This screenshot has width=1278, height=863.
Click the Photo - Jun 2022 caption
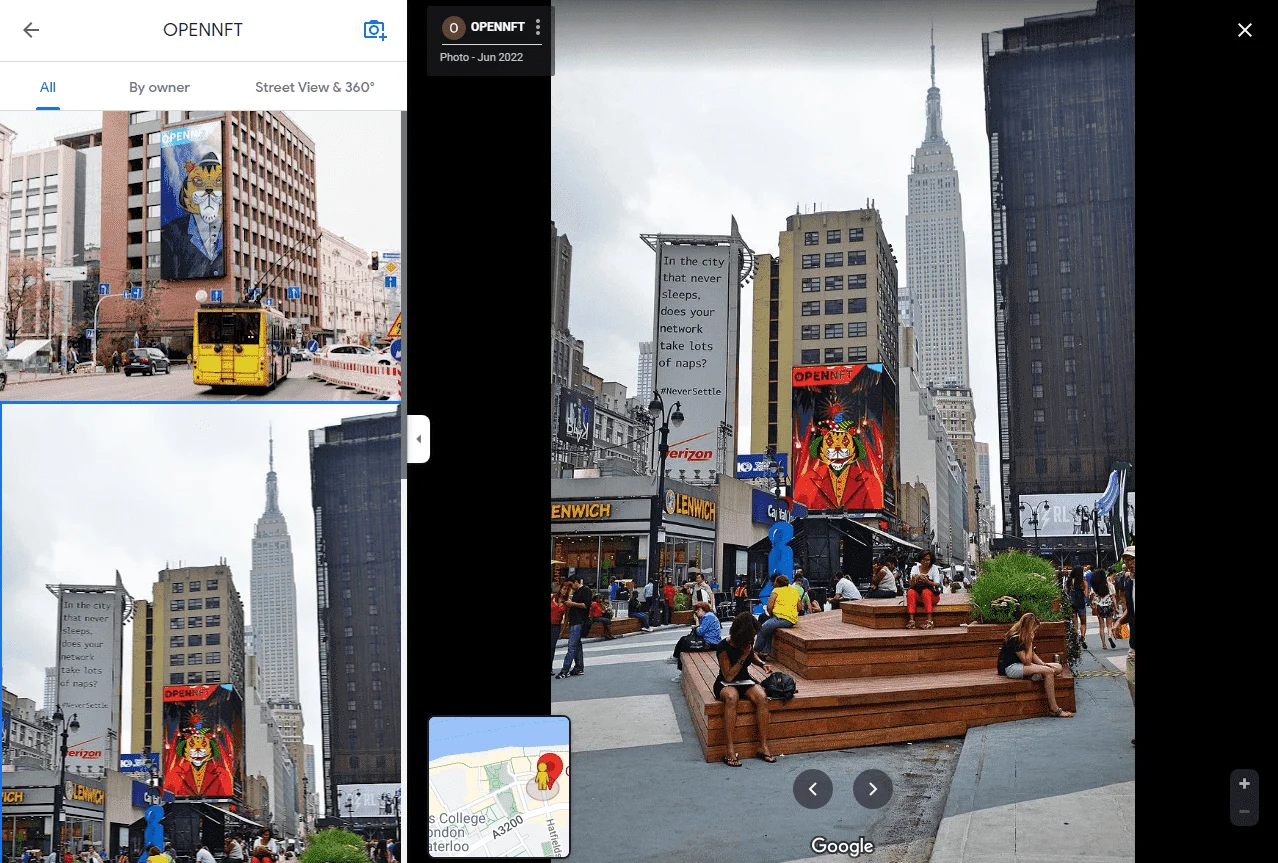click(481, 57)
